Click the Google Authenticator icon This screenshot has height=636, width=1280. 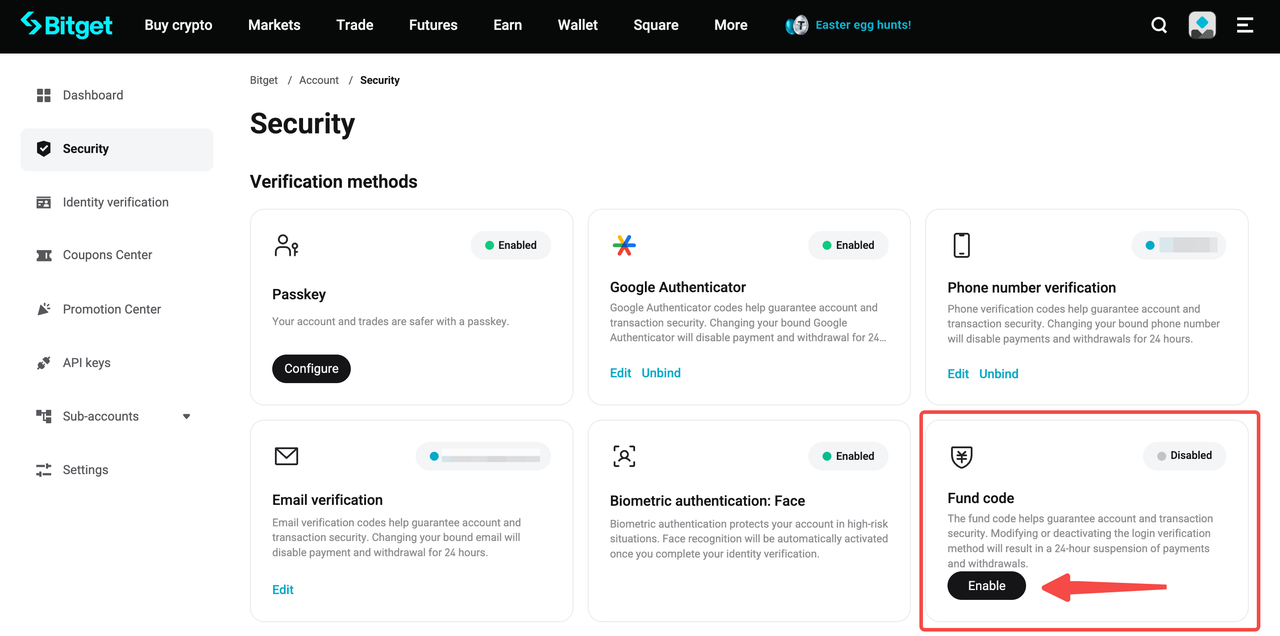coord(624,243)
